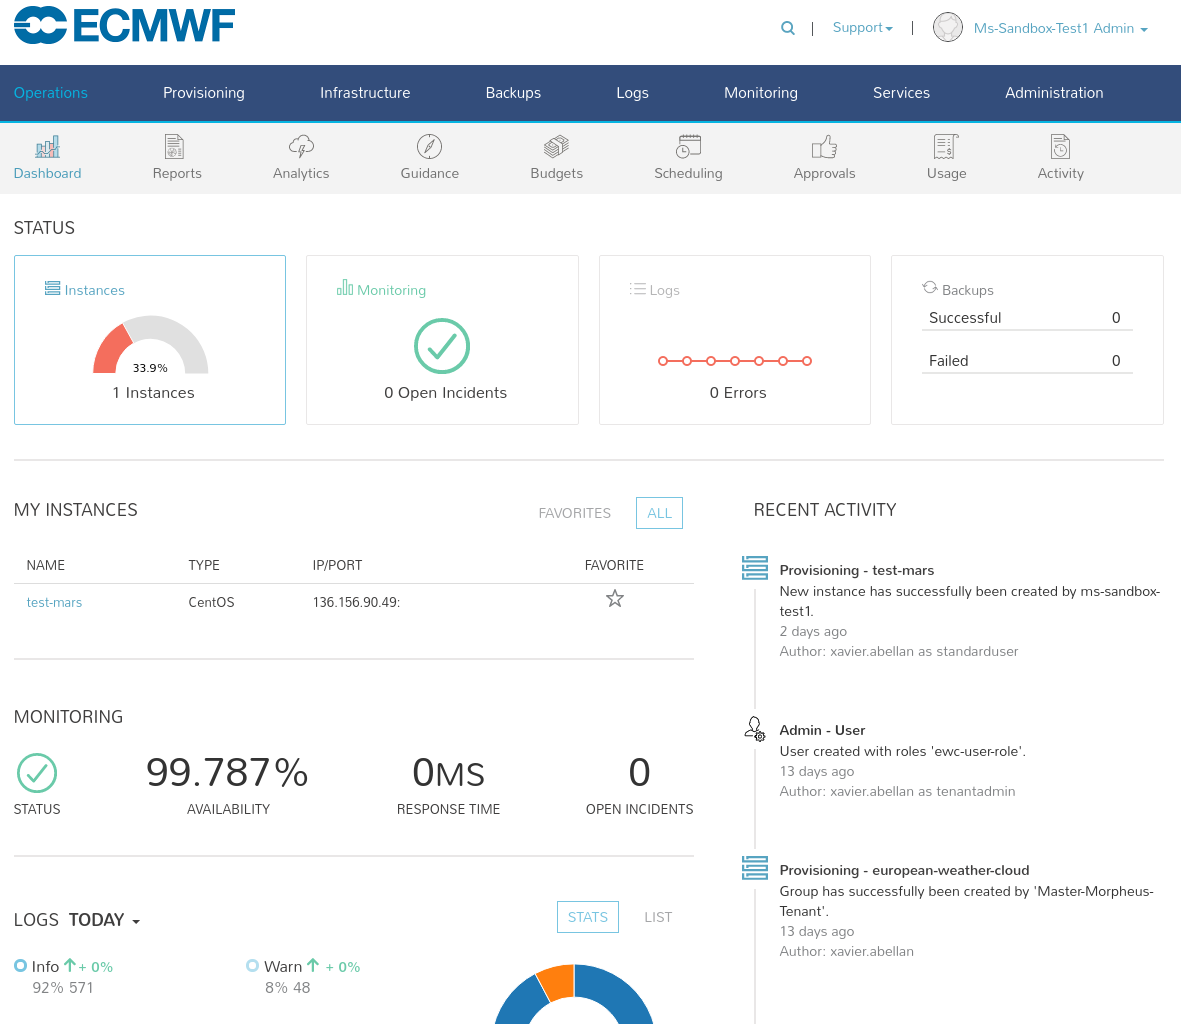Open 'Provisioning - european-weather-cloud' activity entry
Screen dimensions: 1181x1024
tap(904, 870)
